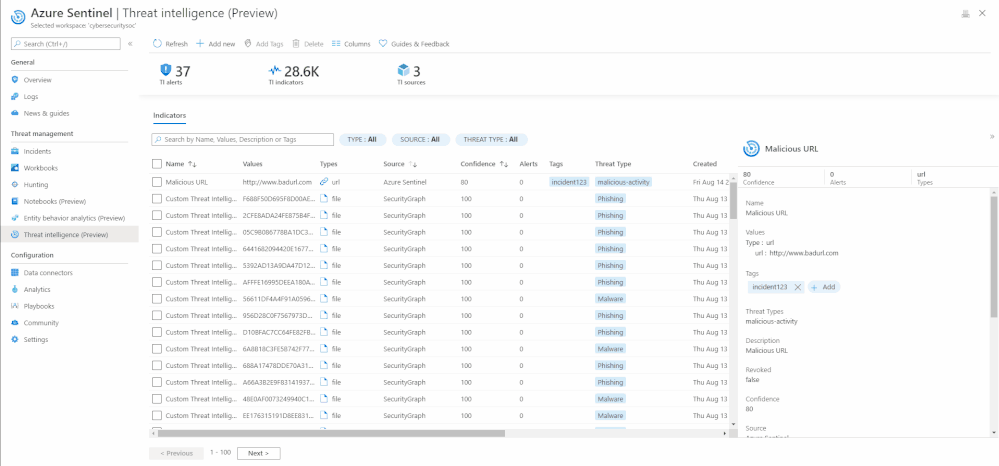The width and height of the screenshot is (999, 466).
Task: Collapse details pane with double chevron
Action: click(992, 136)
